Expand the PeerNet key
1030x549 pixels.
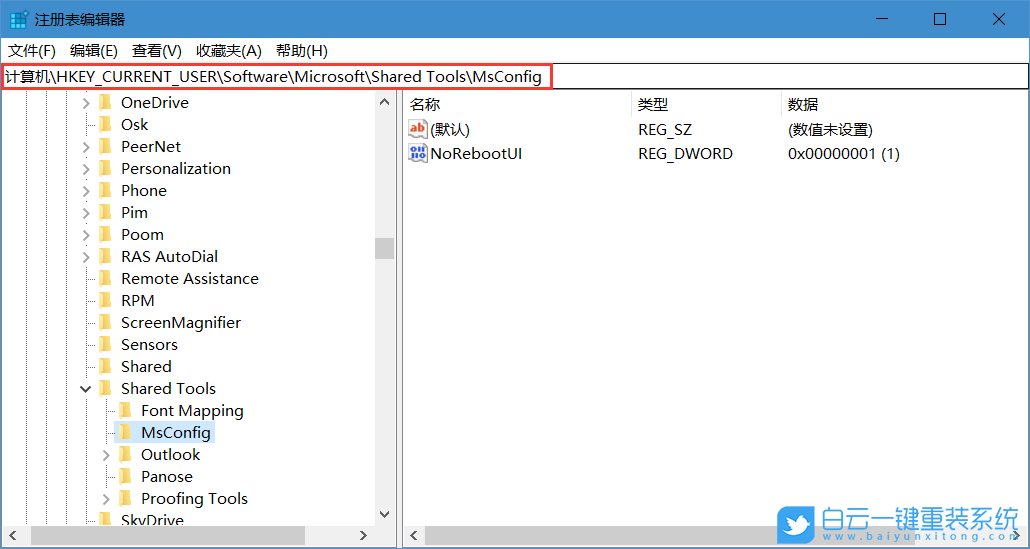(86, 147)
